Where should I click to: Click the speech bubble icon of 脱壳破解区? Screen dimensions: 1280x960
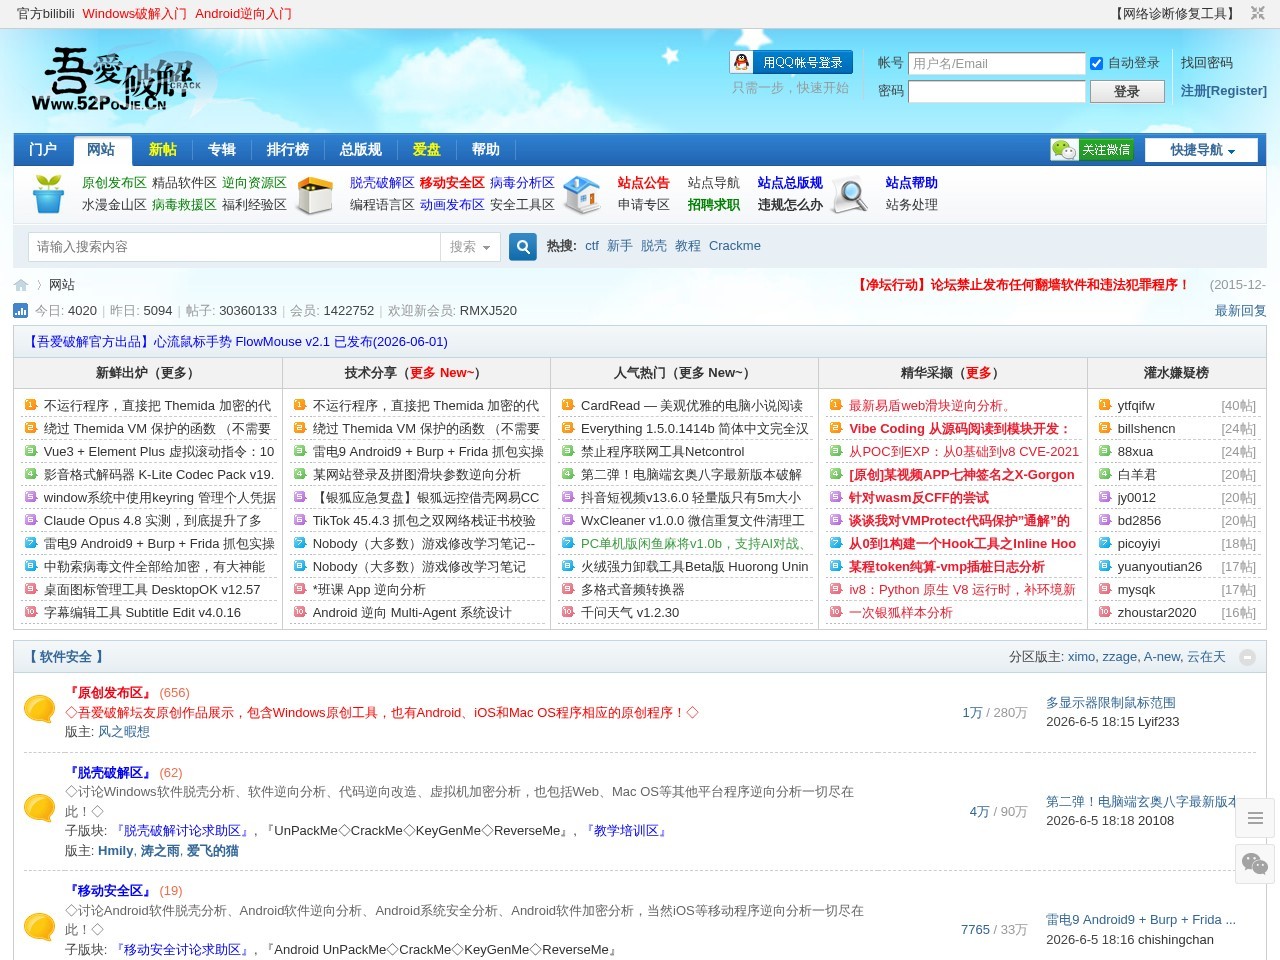point(39,808)
